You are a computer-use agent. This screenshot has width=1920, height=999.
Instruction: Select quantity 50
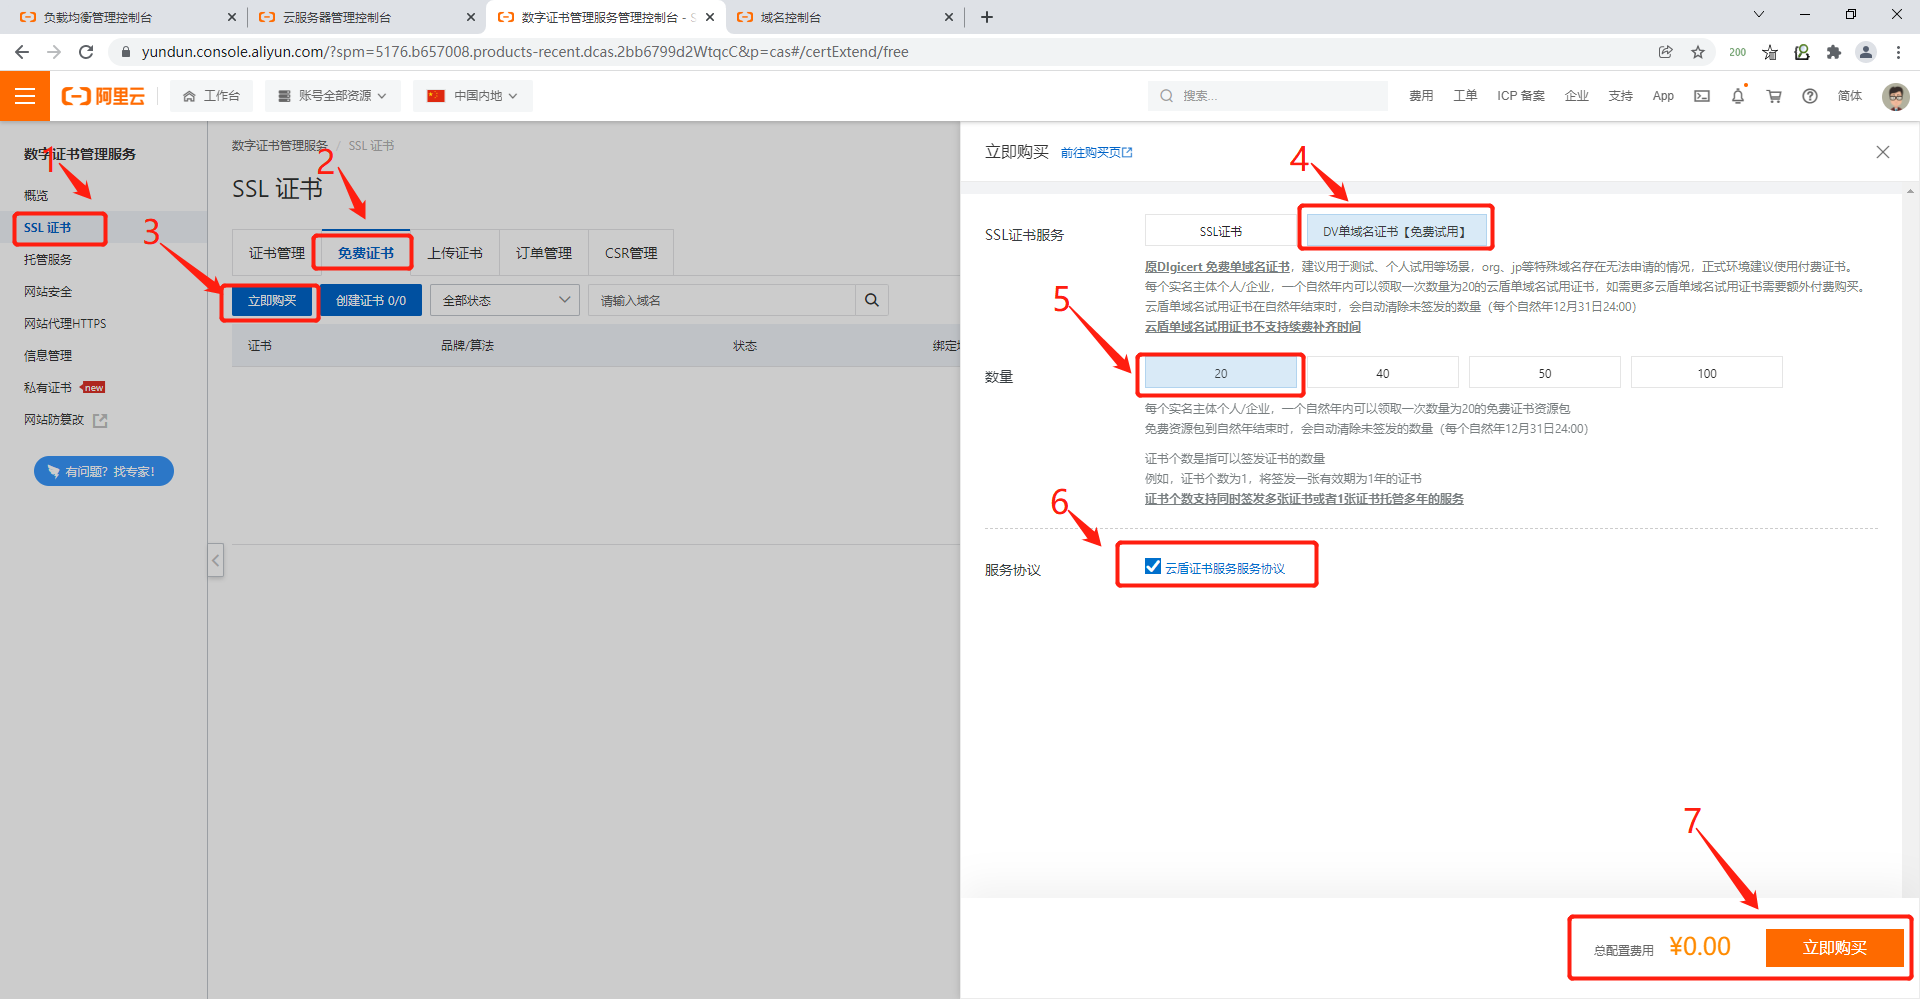point(1545,373)
